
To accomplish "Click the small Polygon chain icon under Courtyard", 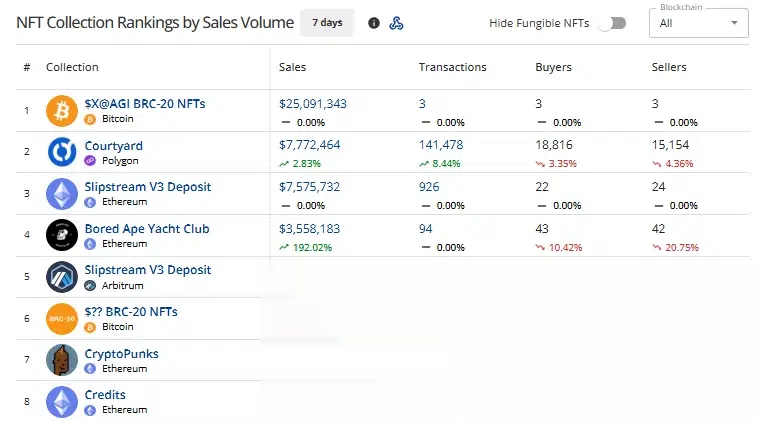I will click(x=90, y=161).
